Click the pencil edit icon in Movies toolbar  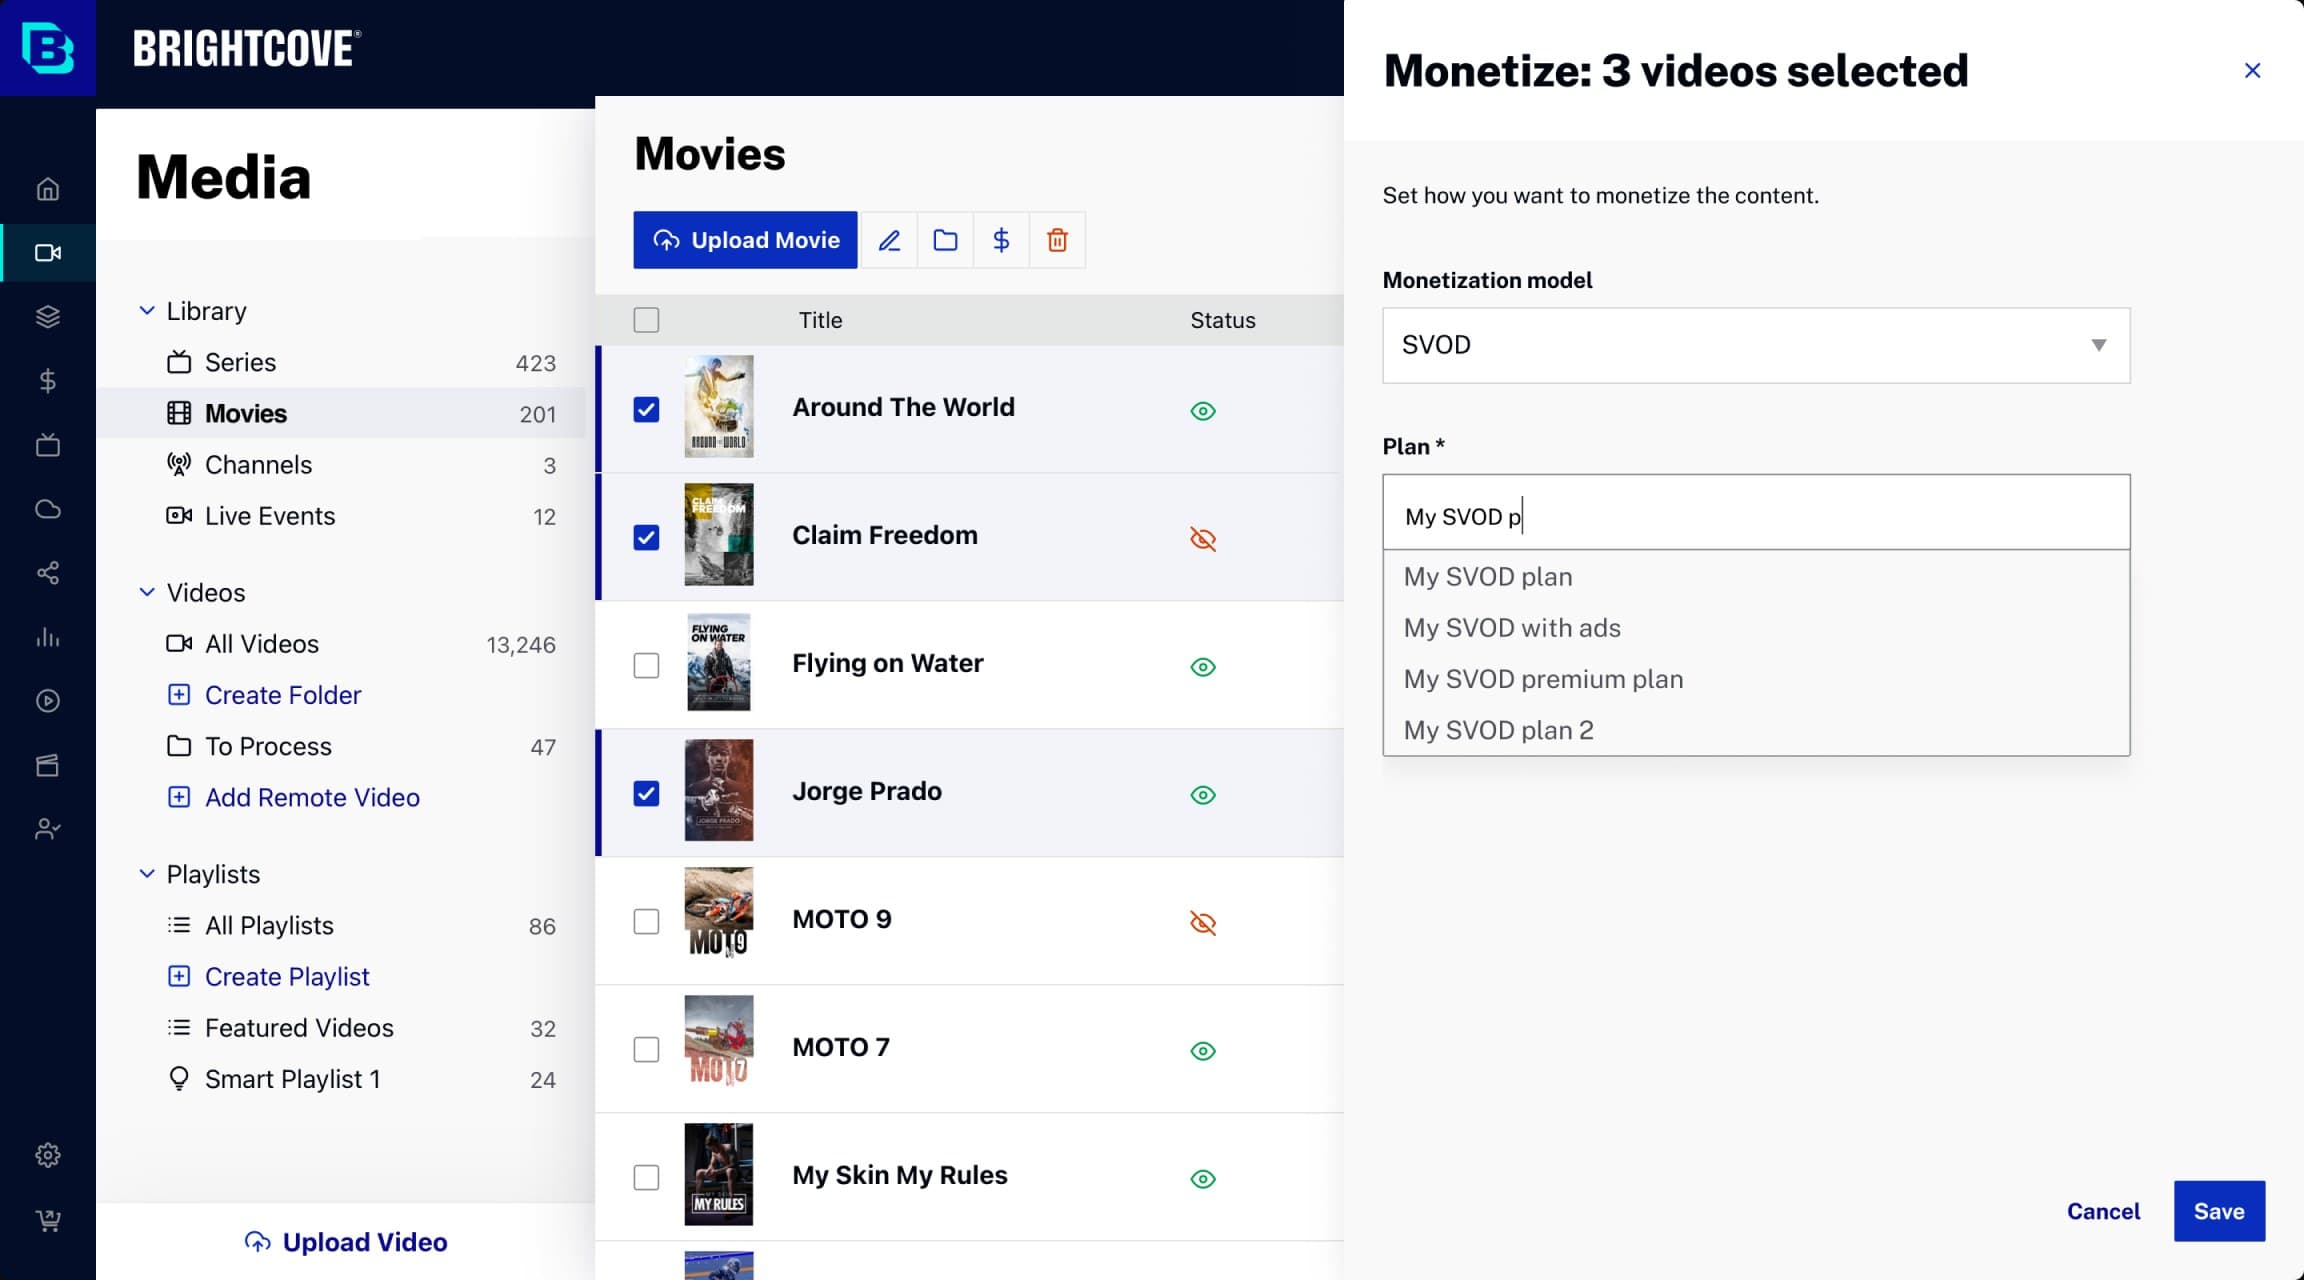coord(889,240)
